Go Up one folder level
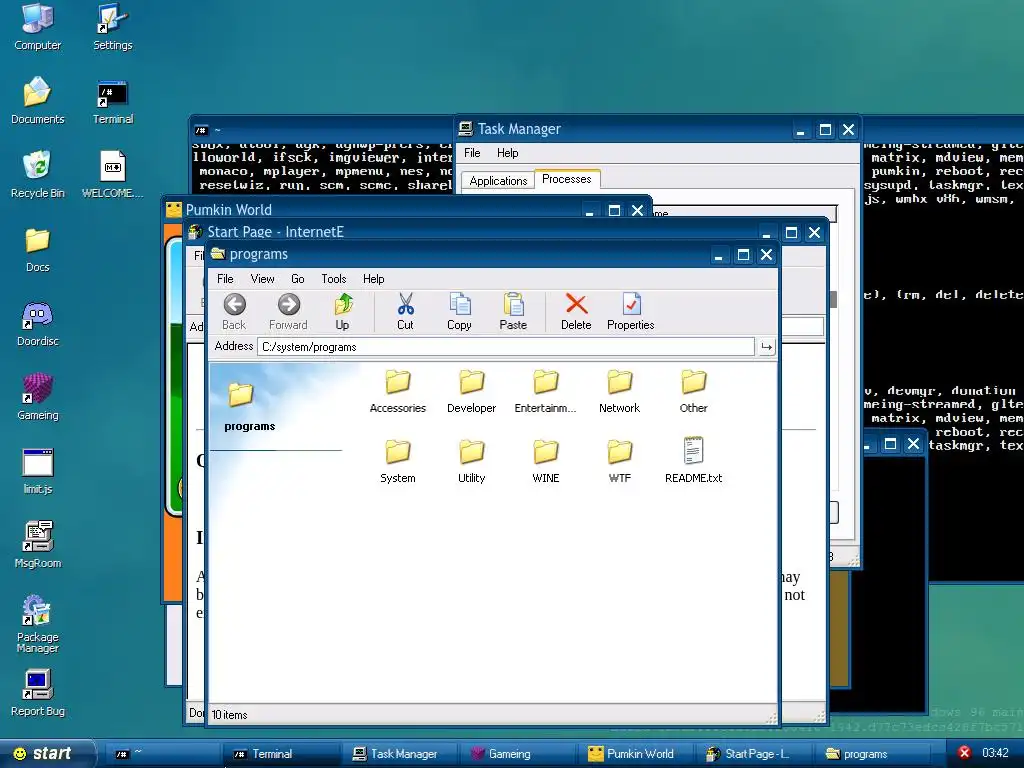1024x768 pixels. [x=342, y=312]
